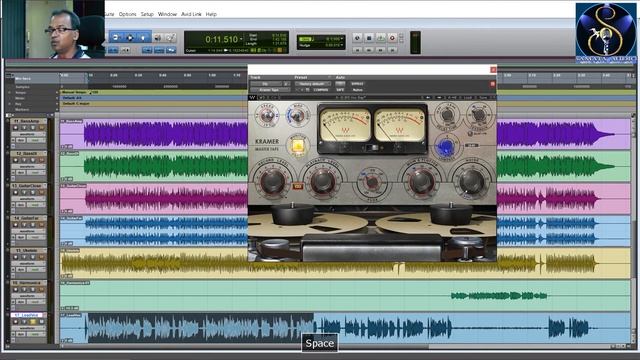Image resolution: width=640 pixels, height=360 pixels.
Task: Click the transport Stop button
Action: [369, 38]
